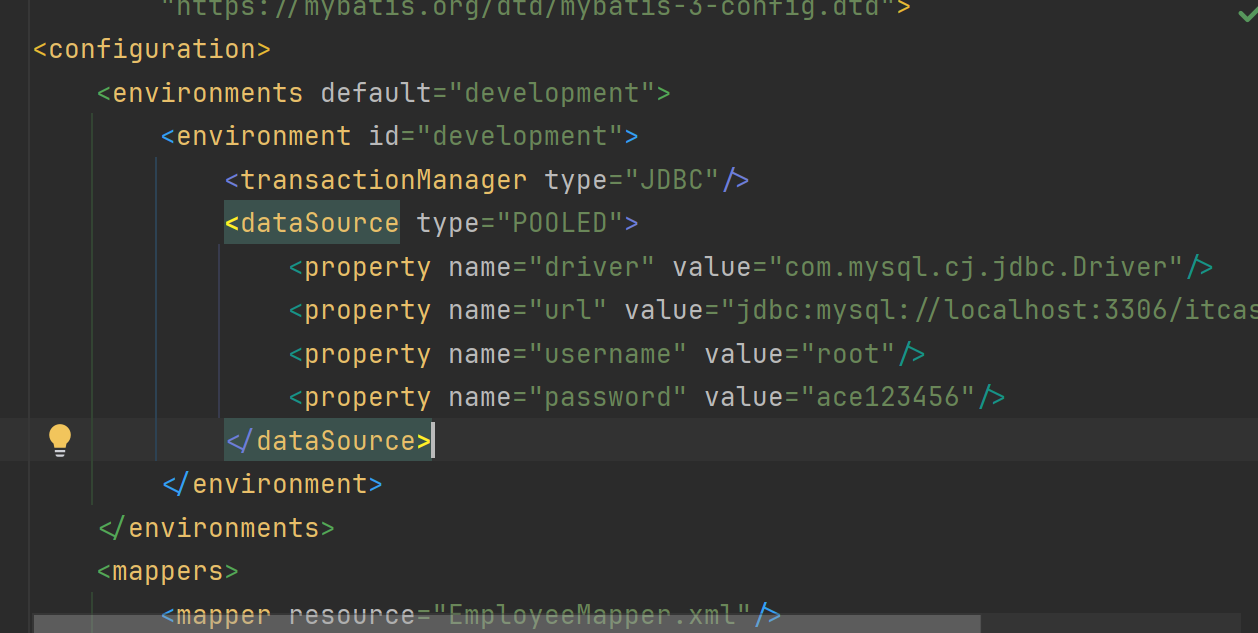Click the opening configuration tag
1258x633 pixels.
pyautogui.click(x=152, y=49)
